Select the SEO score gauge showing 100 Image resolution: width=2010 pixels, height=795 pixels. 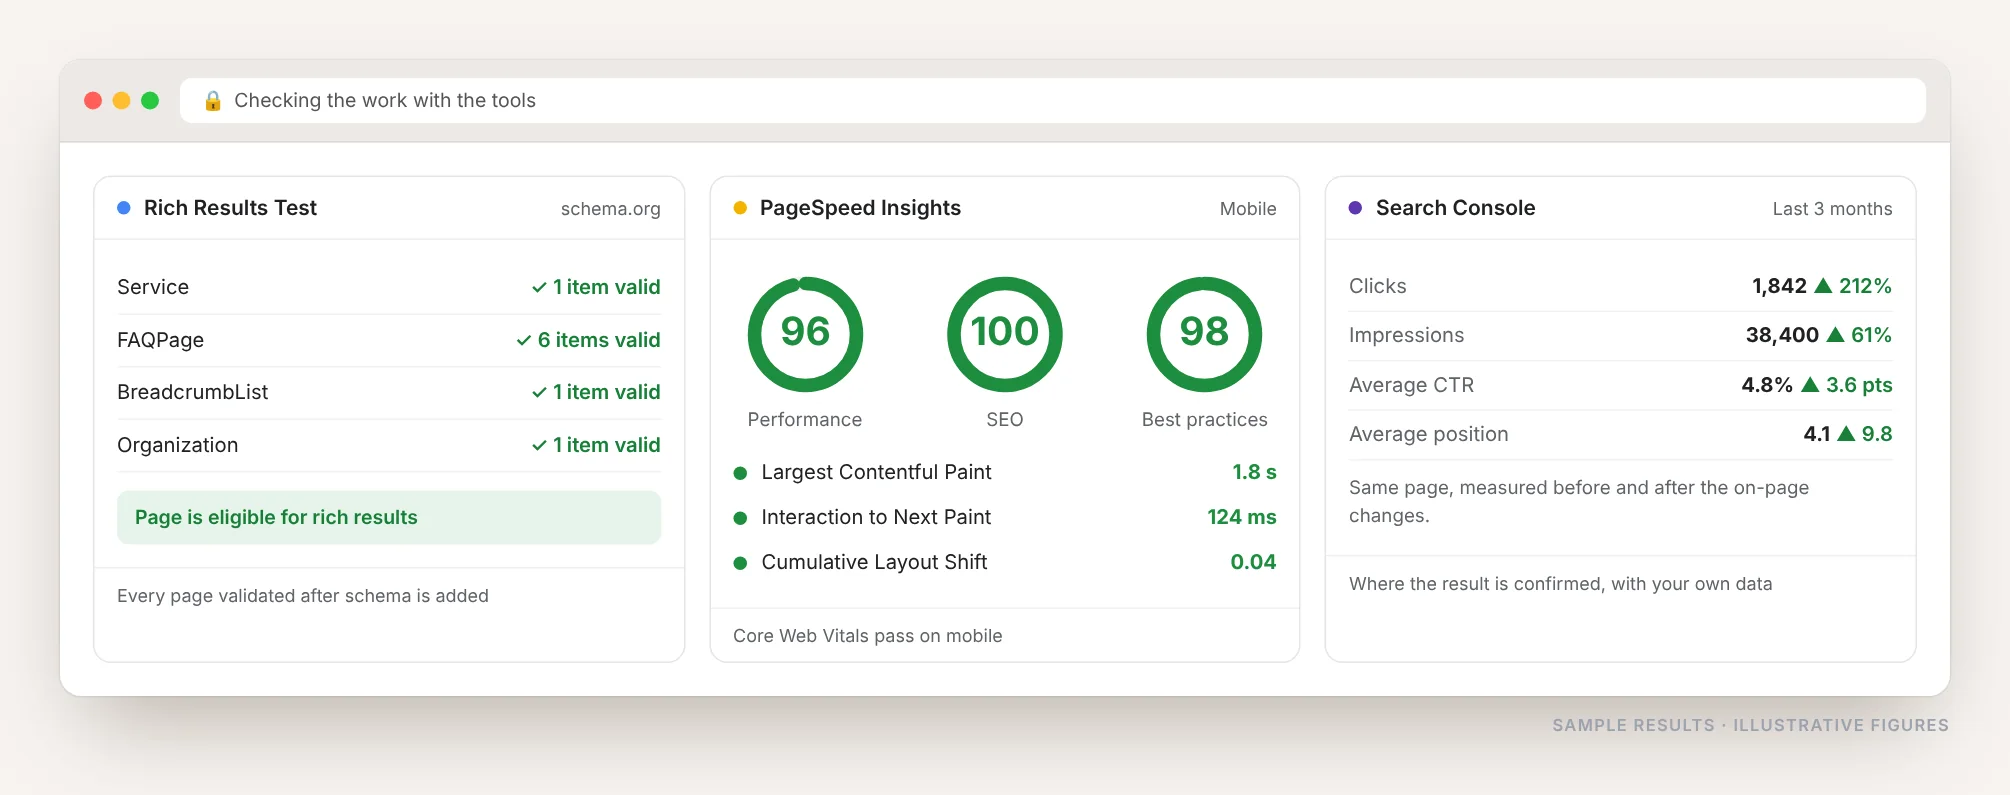tap(1005, 334)
